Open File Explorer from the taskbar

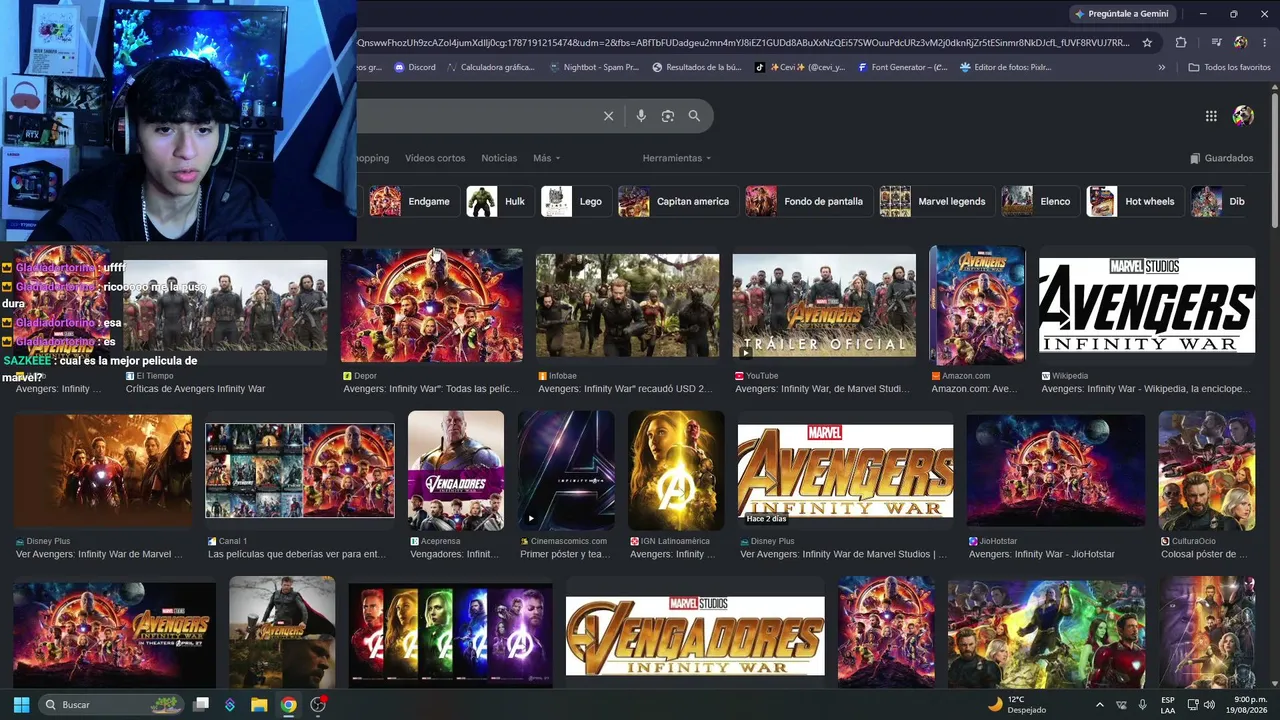coord(259,704)
